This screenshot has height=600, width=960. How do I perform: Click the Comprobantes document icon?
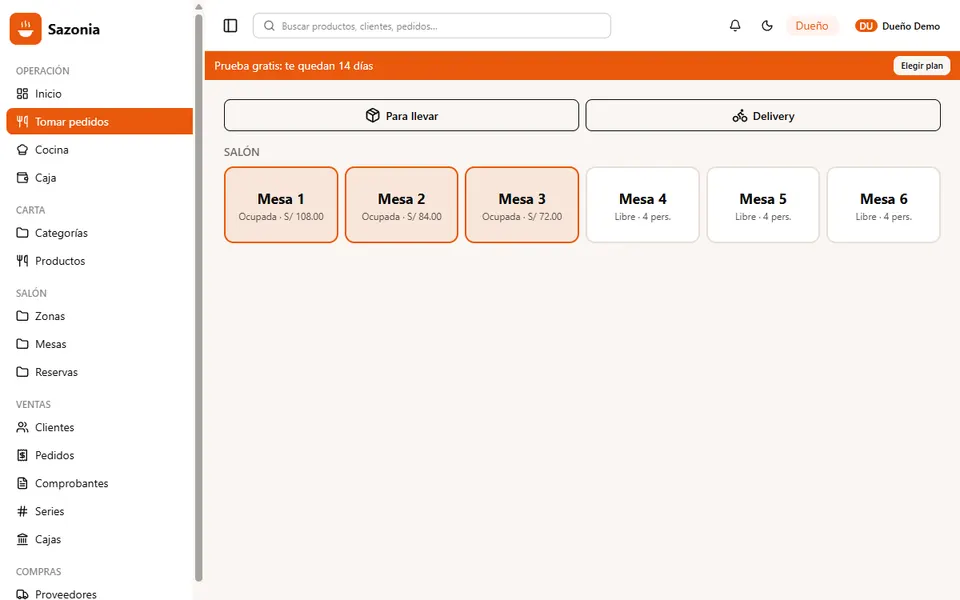click(x=22, y=483)
